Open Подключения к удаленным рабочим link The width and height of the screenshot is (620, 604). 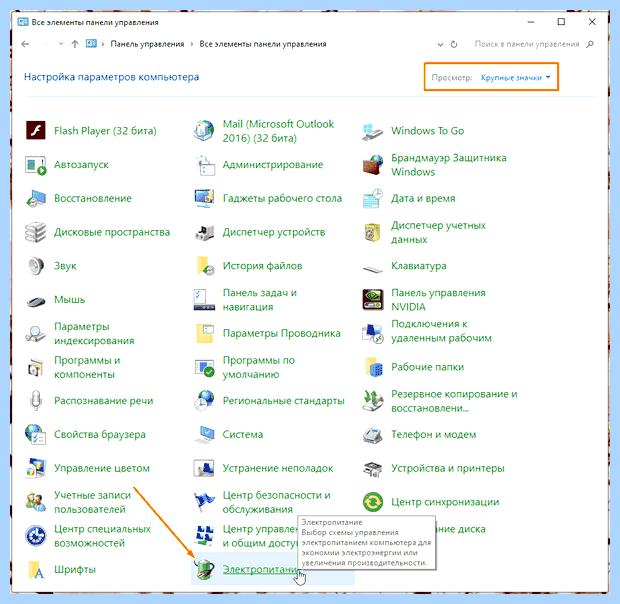pyautogui.click(x=441, y=331)
